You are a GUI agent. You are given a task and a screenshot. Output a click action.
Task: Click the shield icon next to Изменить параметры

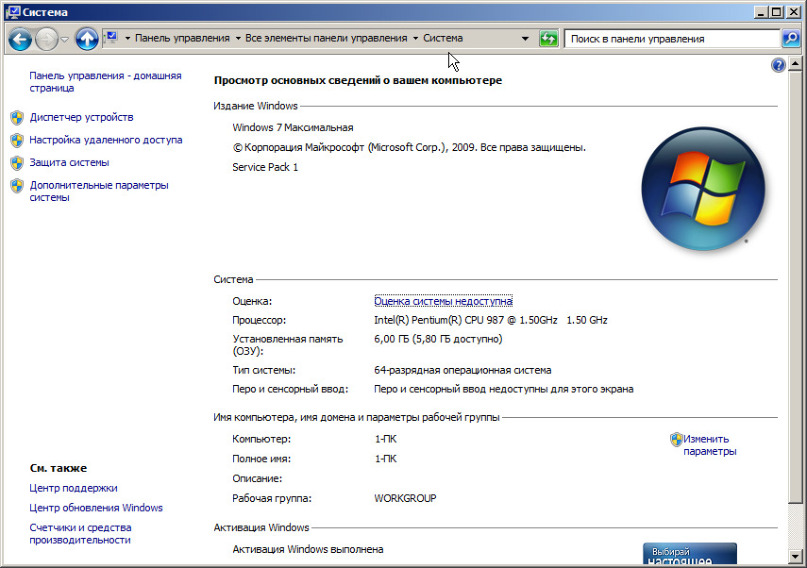click(676, 439)
